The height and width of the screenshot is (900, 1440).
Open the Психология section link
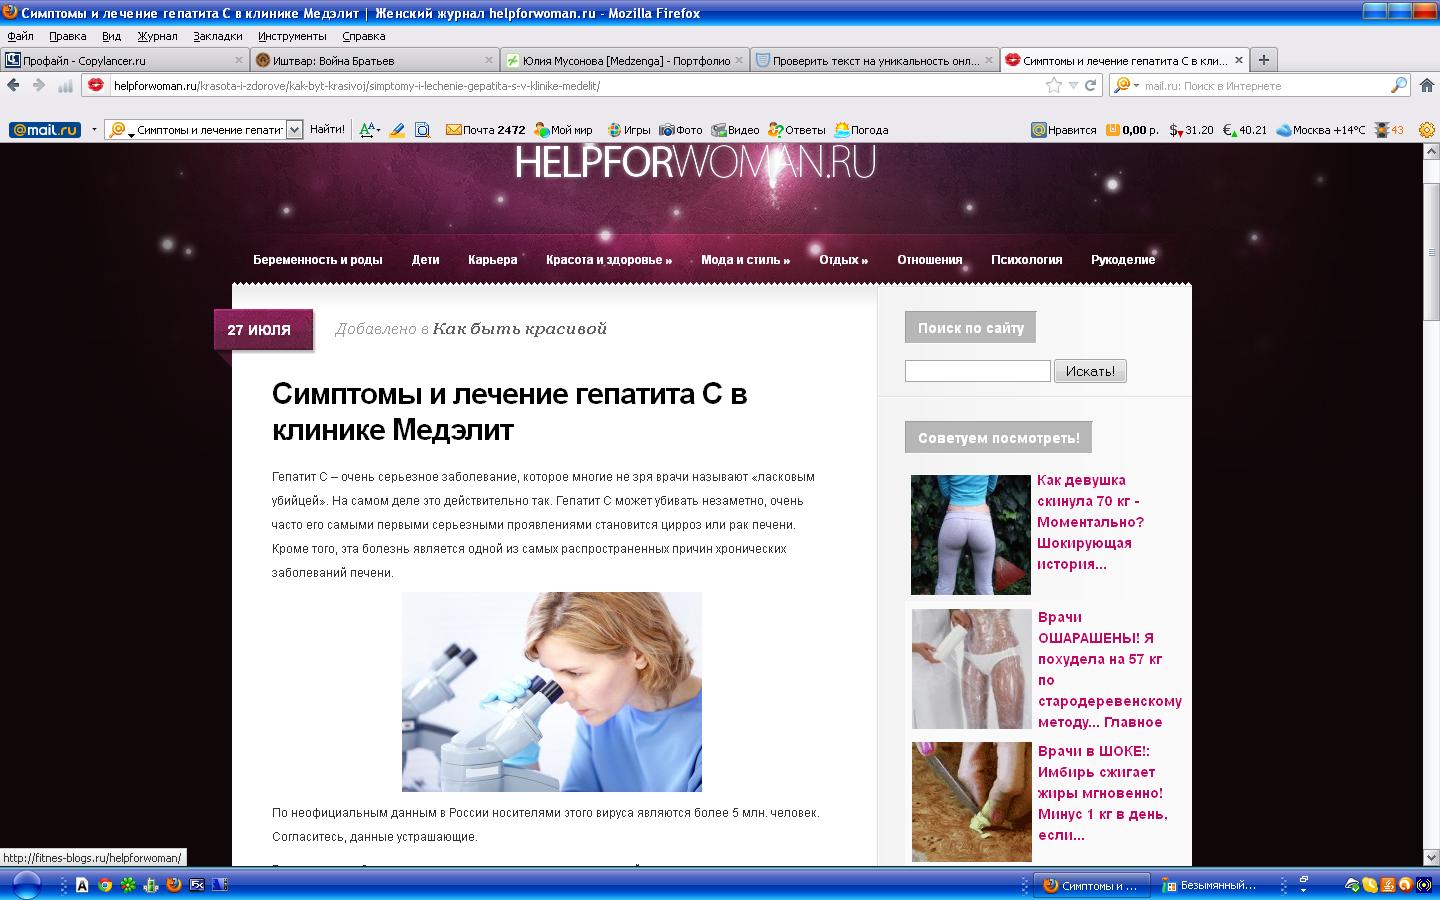coord(1027,260)
